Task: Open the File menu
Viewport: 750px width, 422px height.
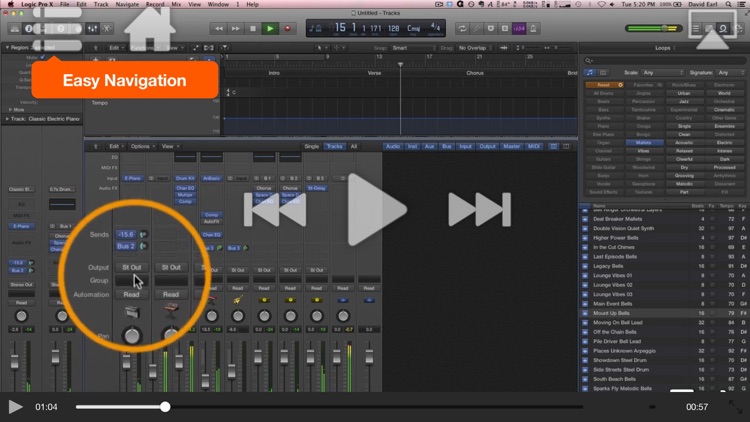Action: (64, 4)
